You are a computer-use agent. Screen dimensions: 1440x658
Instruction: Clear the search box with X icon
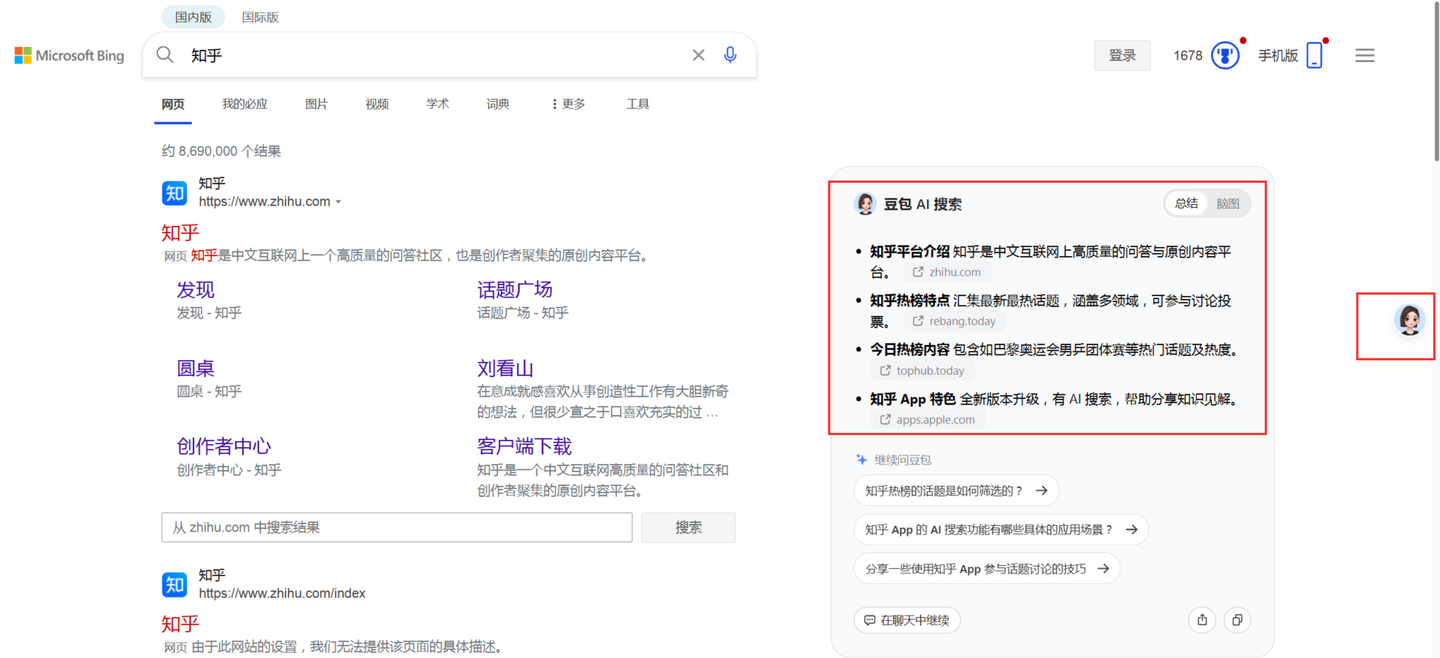click(x=698, y=55)
